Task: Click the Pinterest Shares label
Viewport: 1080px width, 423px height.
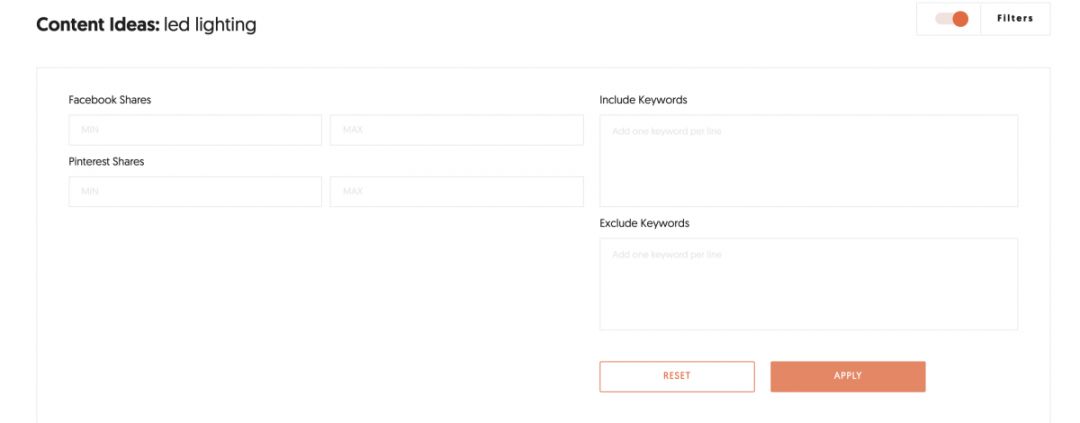Action: (x=106, y=162)
